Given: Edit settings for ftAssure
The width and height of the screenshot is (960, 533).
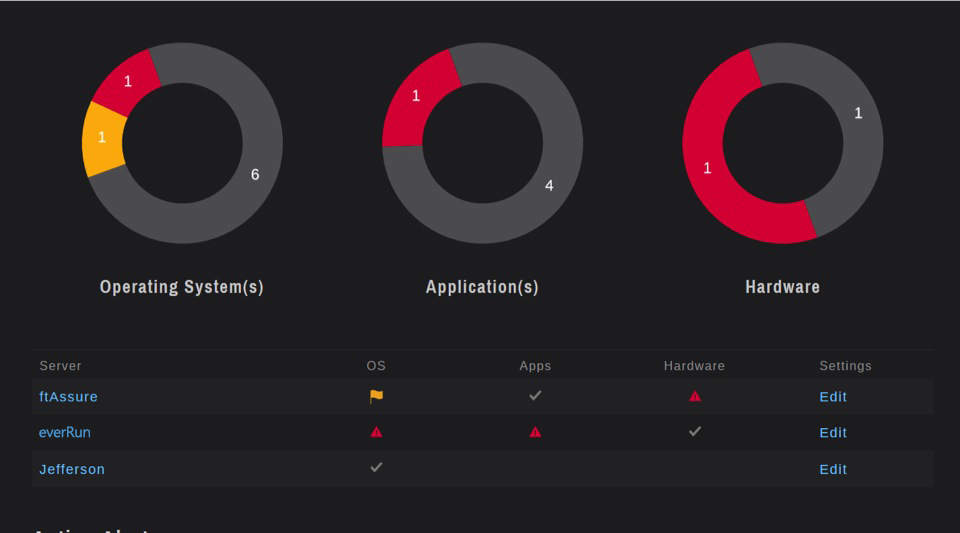Looking at the screenshot, I should 833,397.
